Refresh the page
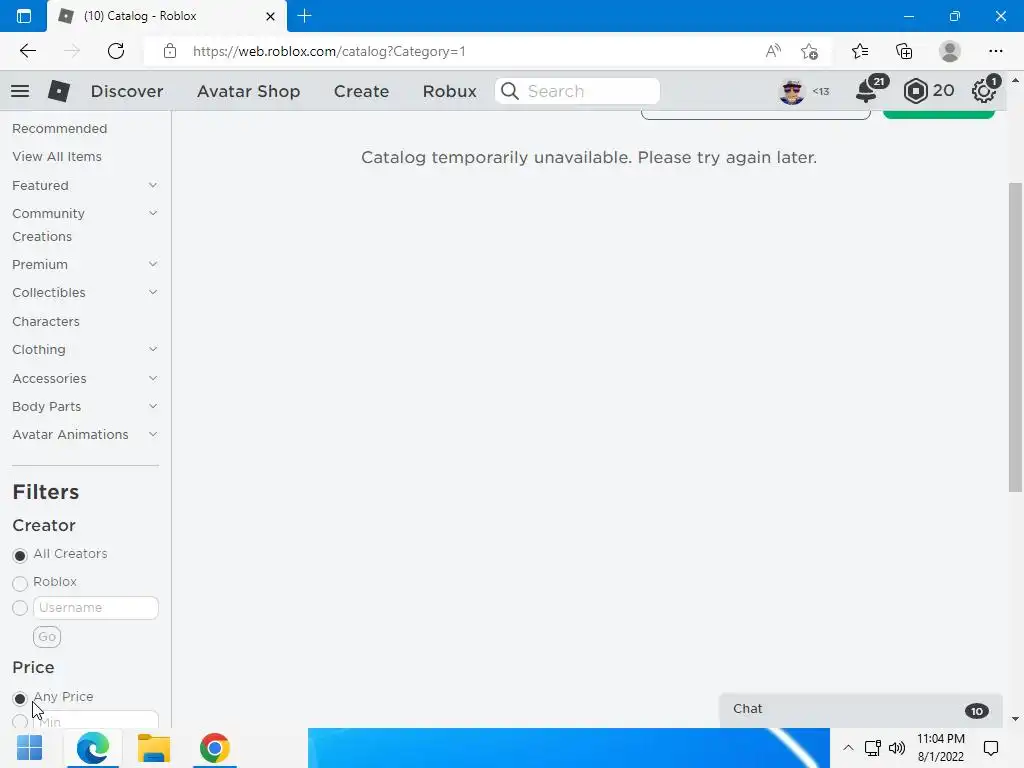 [x=116, y=51]
